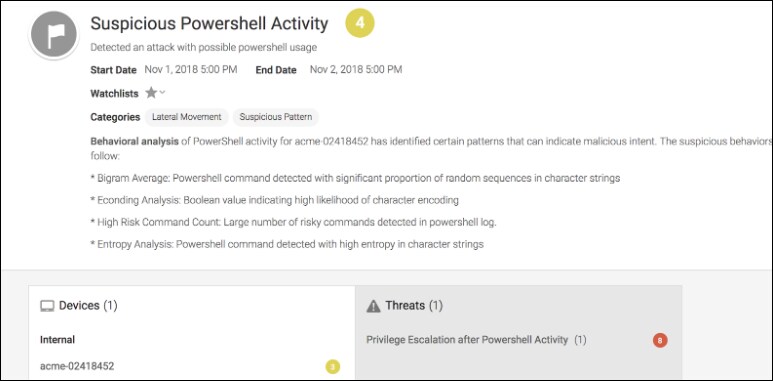
Task: Select the Suspicious Pattern category tag
Action: pyautogui.click(x=276, y=117)
